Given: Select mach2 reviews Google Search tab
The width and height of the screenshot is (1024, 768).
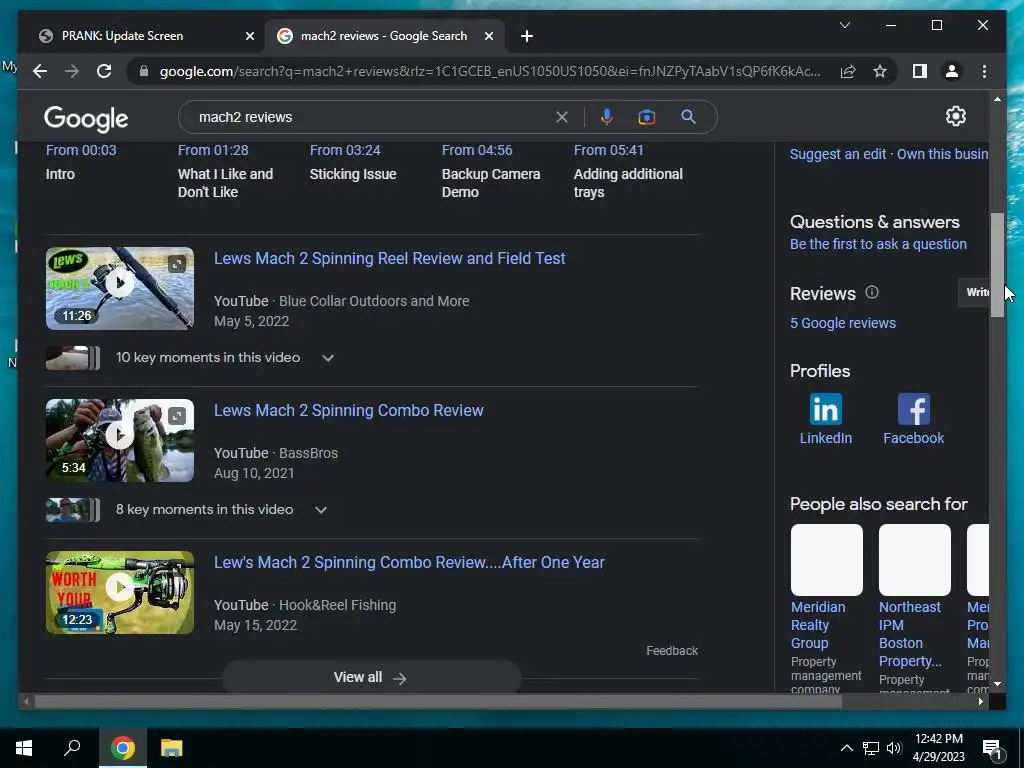Looking at the screenshot, I should (x=384, y=36).
